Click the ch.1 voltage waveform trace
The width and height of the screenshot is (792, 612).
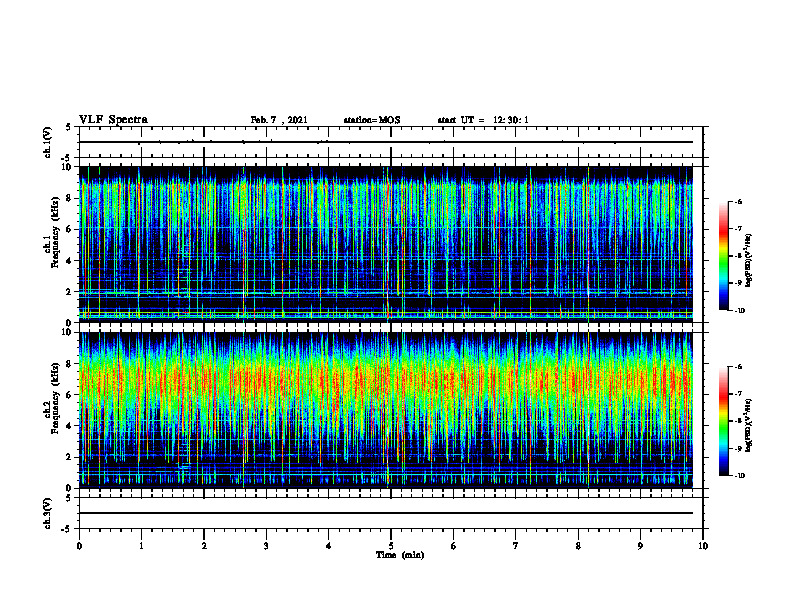(386, 142)
